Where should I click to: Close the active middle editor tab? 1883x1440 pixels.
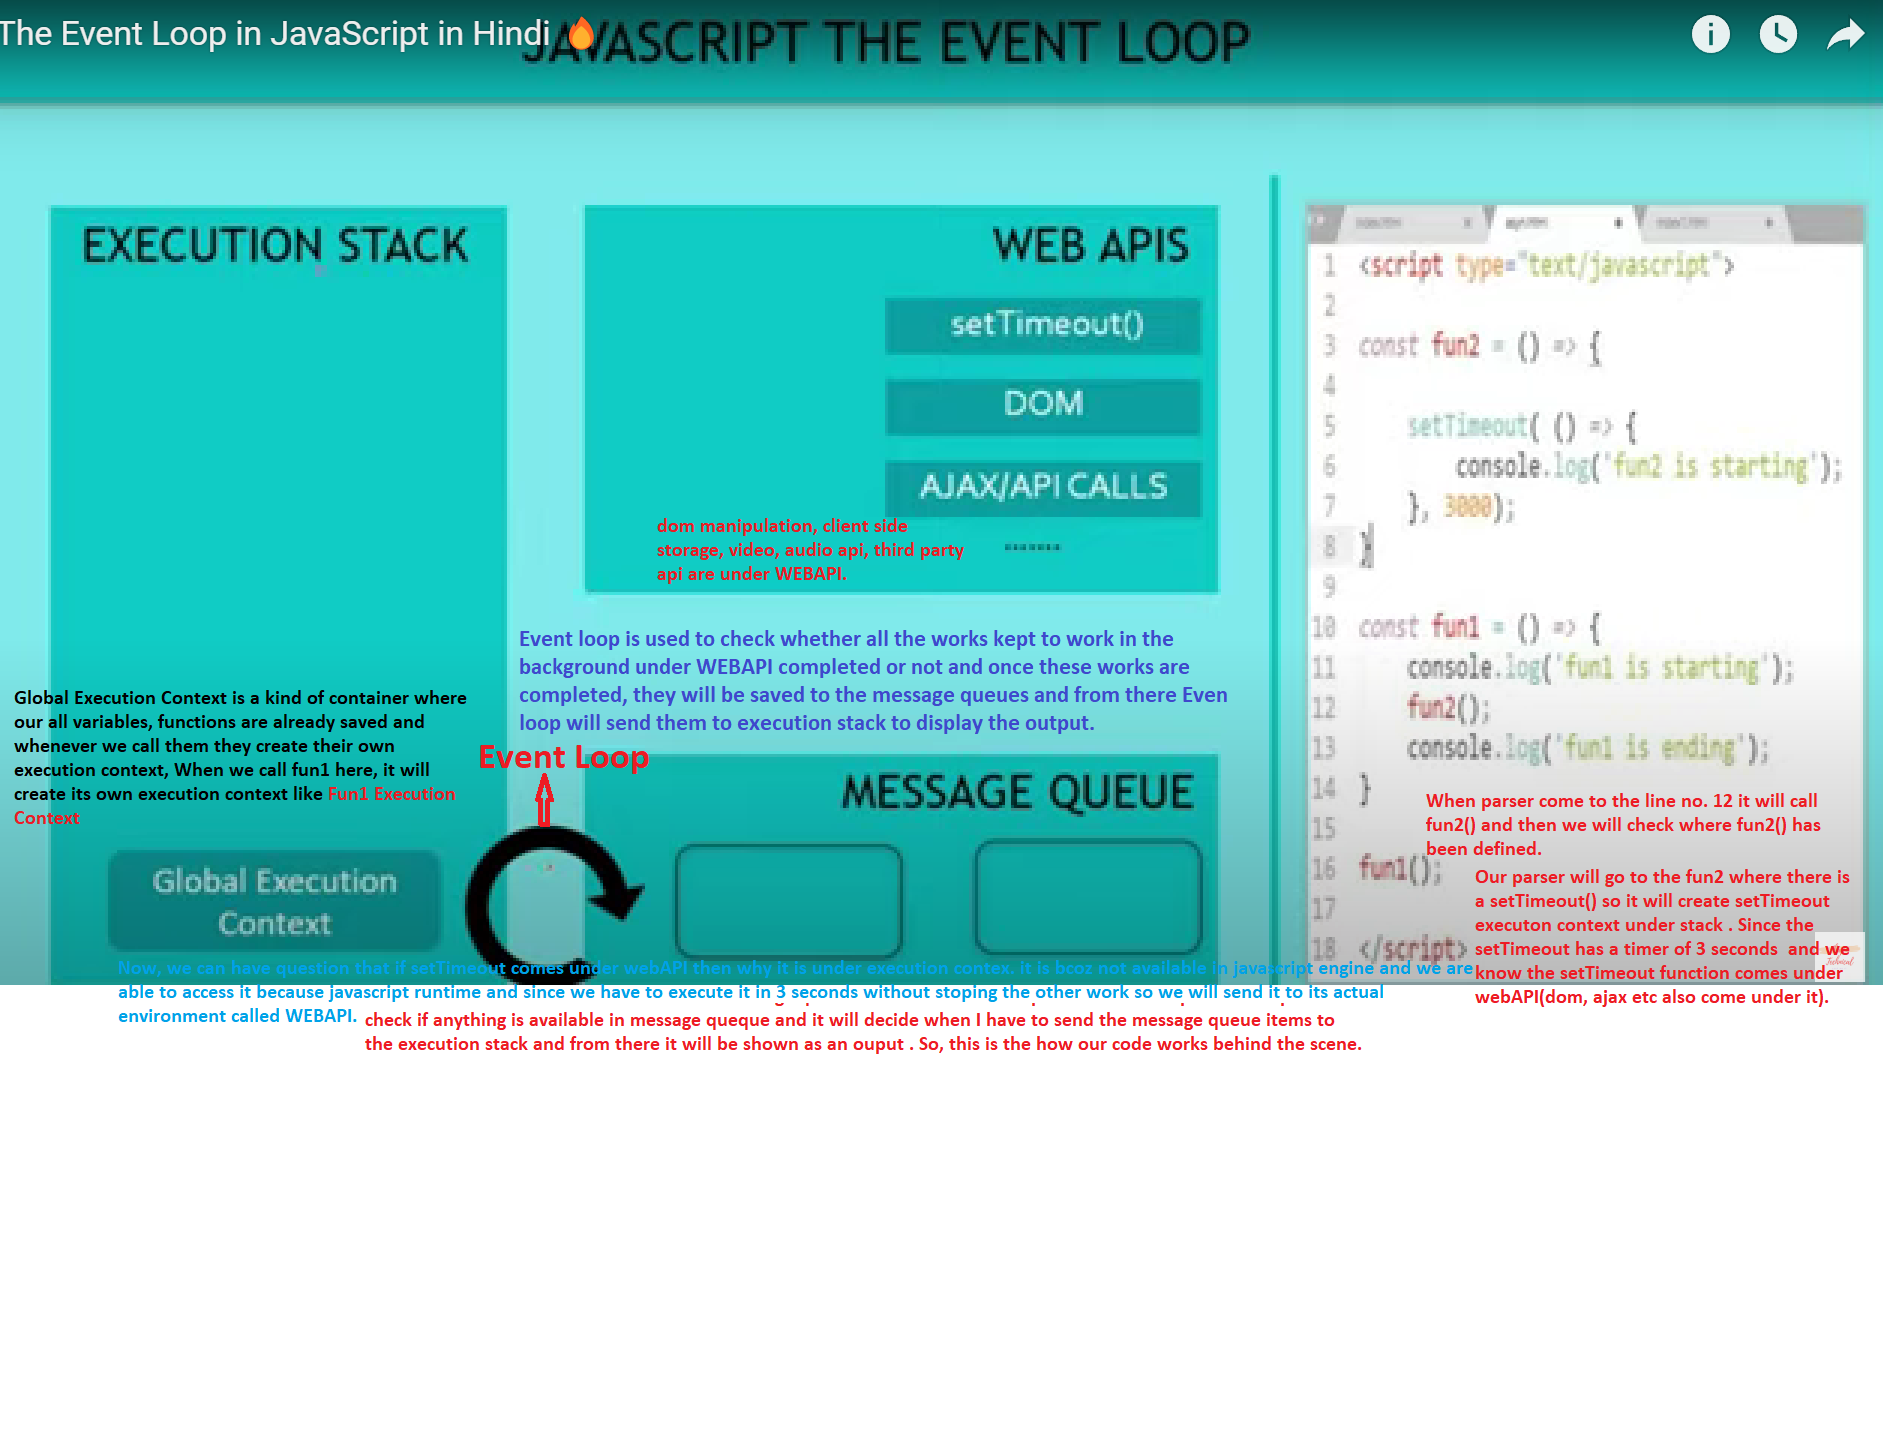[1617, 223]
